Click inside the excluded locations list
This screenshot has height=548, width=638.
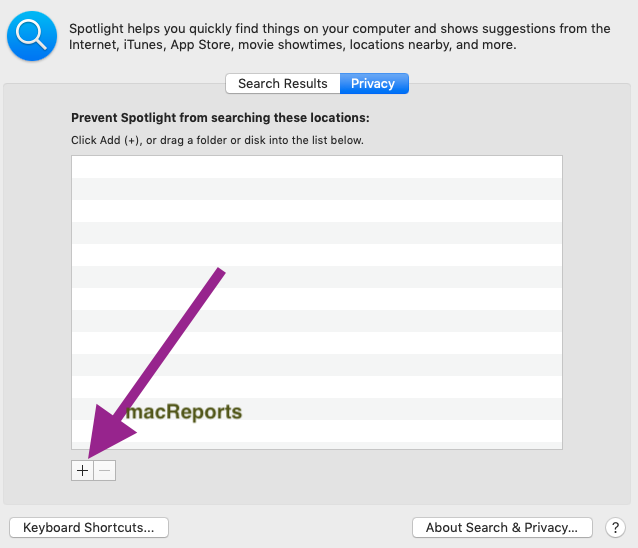click(x=317, y=302)
